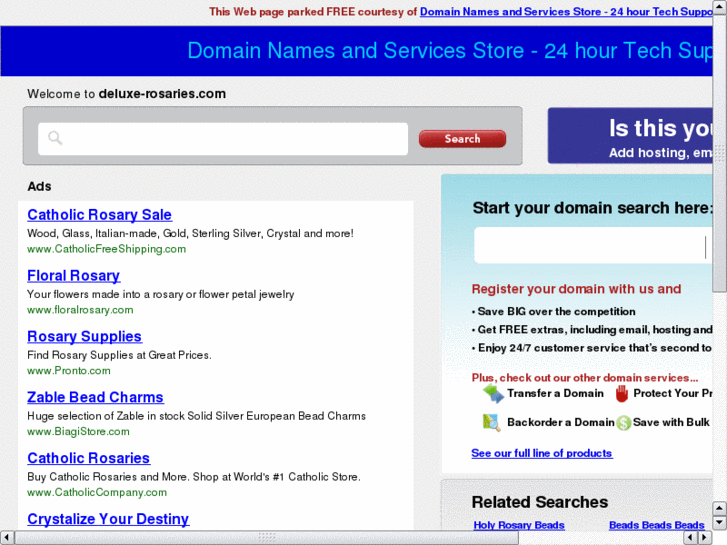Click the Backorder a Domain icon
This screenshot has width=727, height=545.
click(491, 423)
